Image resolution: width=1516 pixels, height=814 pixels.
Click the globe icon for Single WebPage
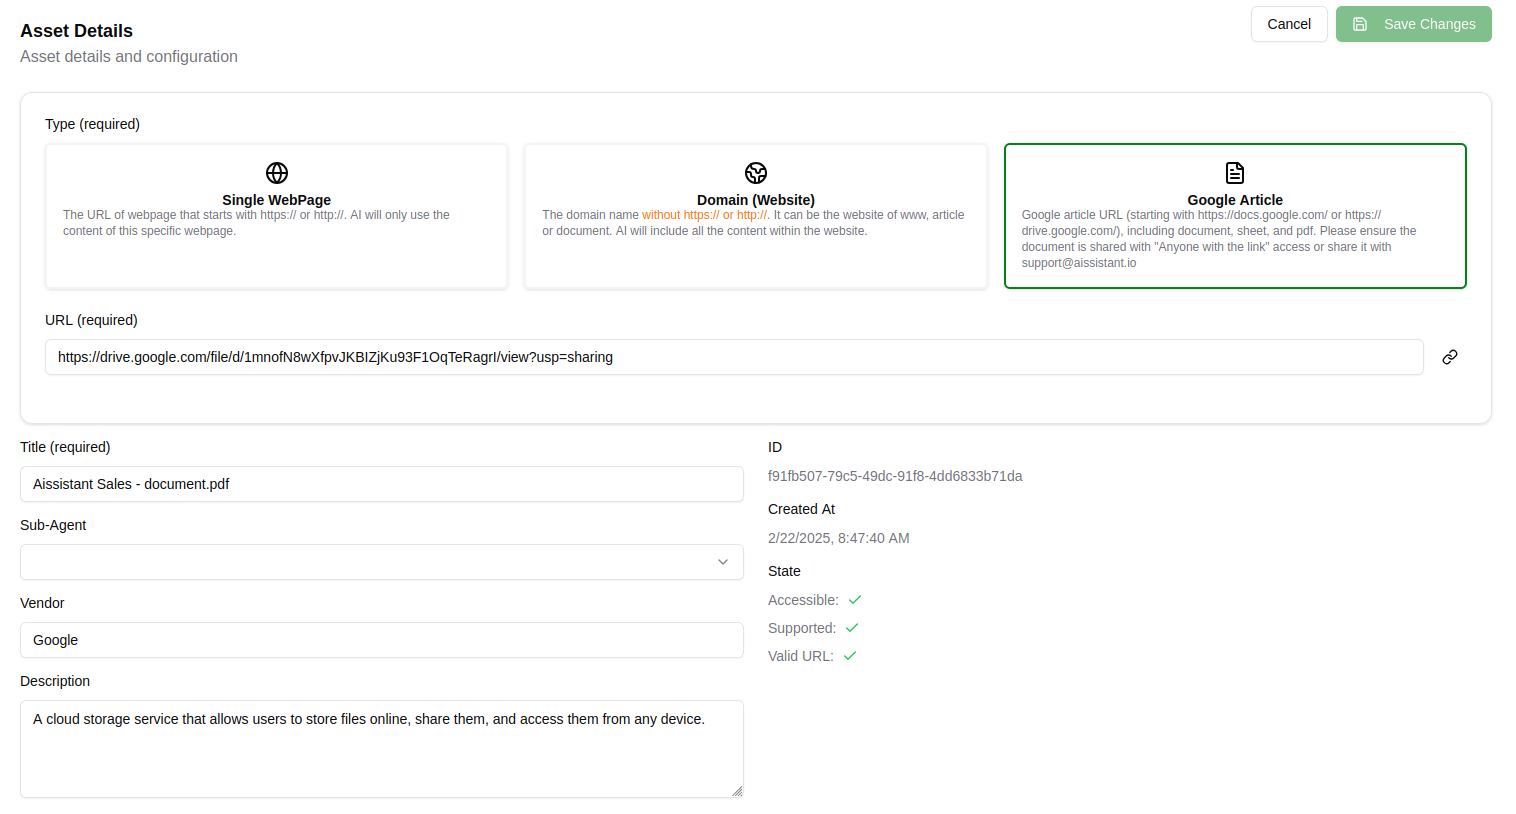[x=277, y=173]
